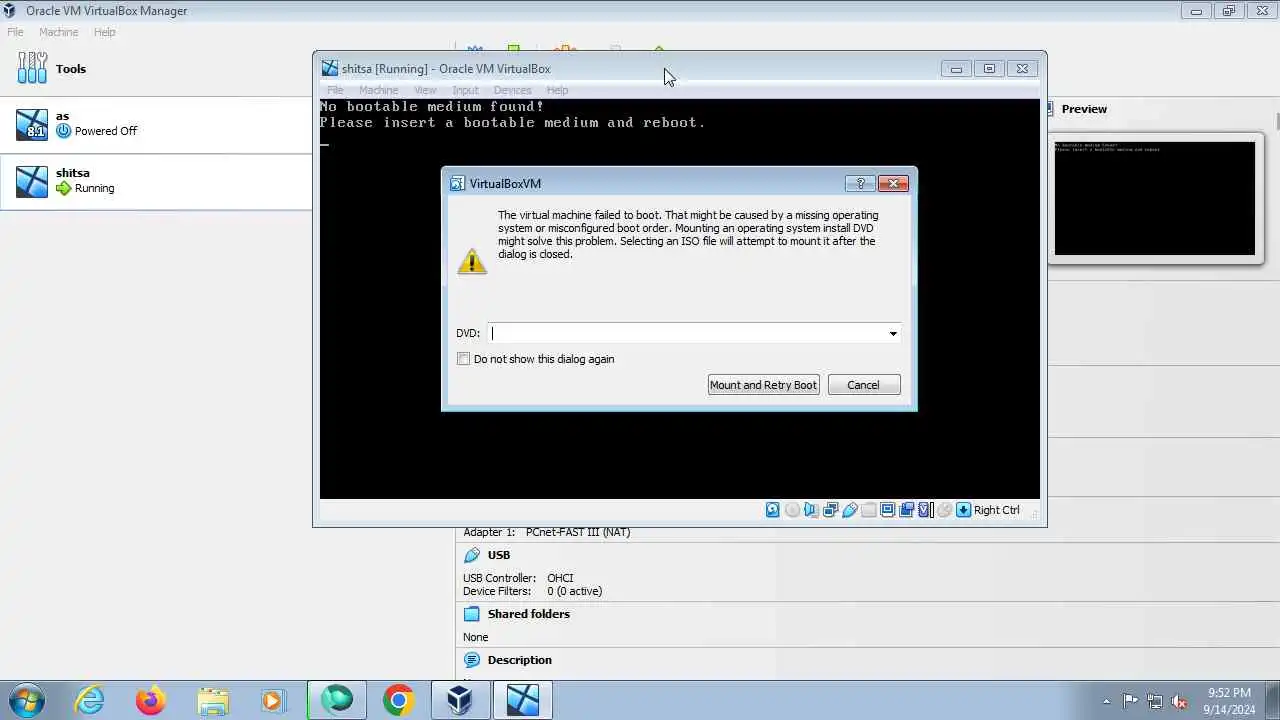
Task: Click the display indicator in status bar
Action: point(888,510)
